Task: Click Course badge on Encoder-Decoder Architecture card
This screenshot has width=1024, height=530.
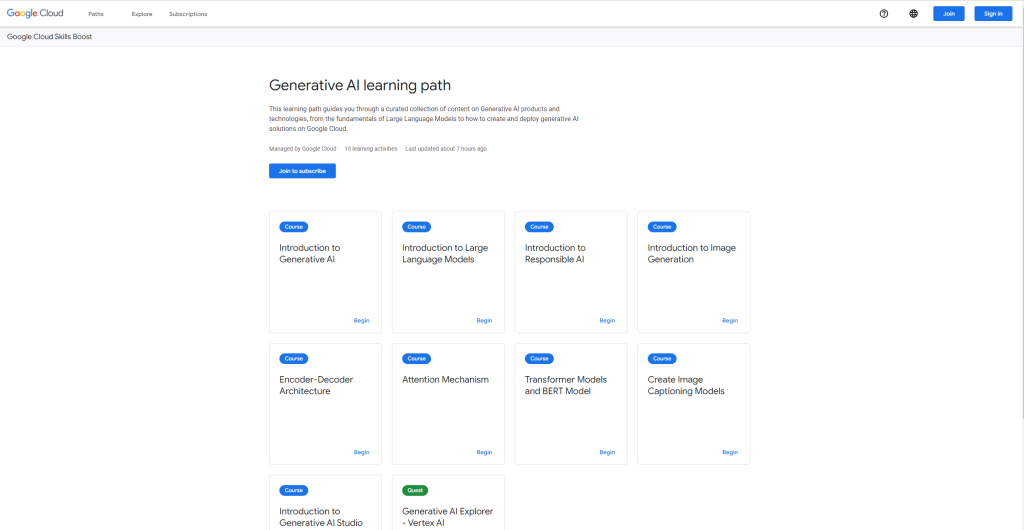Action: pos(294,358)
